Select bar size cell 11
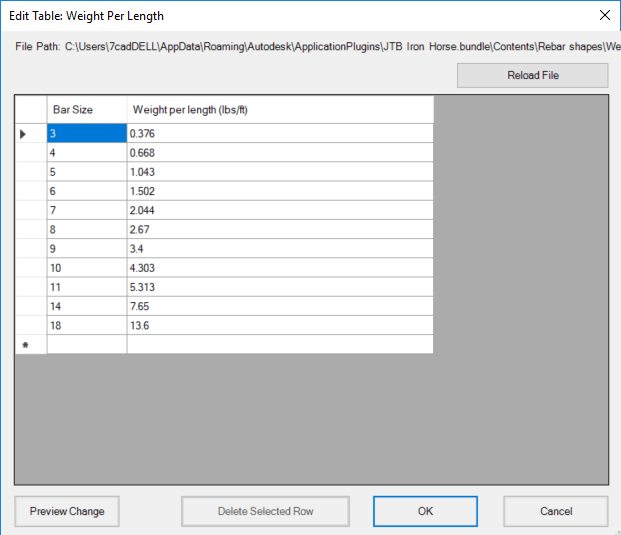The width and height of the screenshot is (621, 535). click(x=87, y=287)
